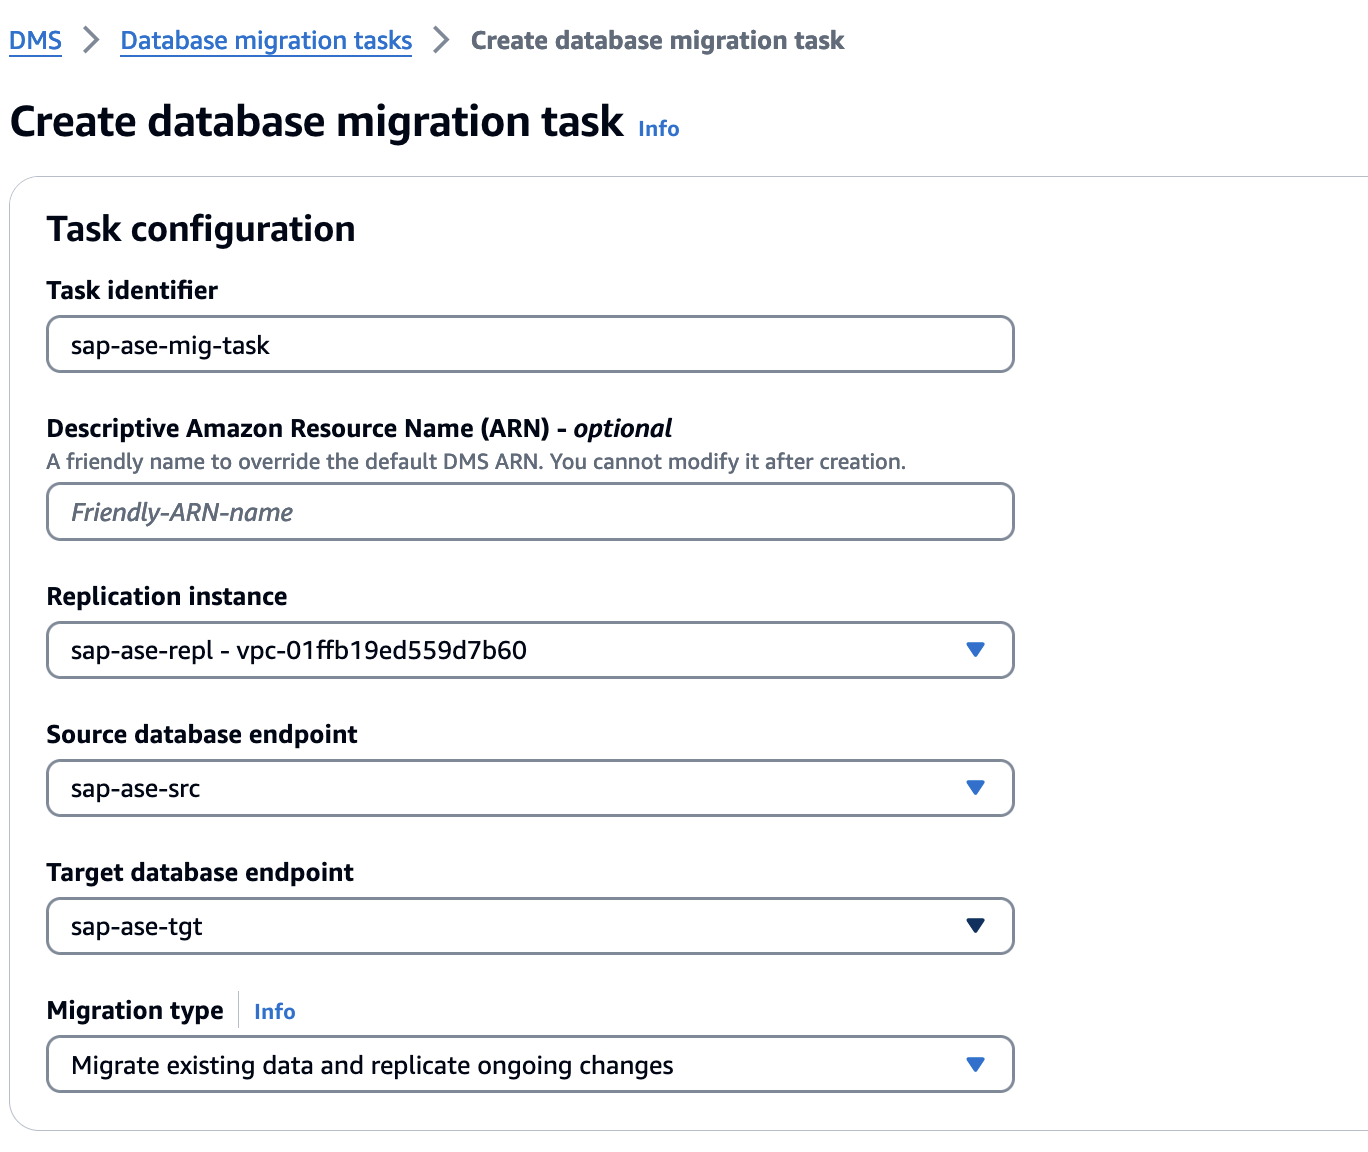Screen dimensions: 1368x1152
Task: Click the Replication instance dropdown arrow
Action: point(975,650)
